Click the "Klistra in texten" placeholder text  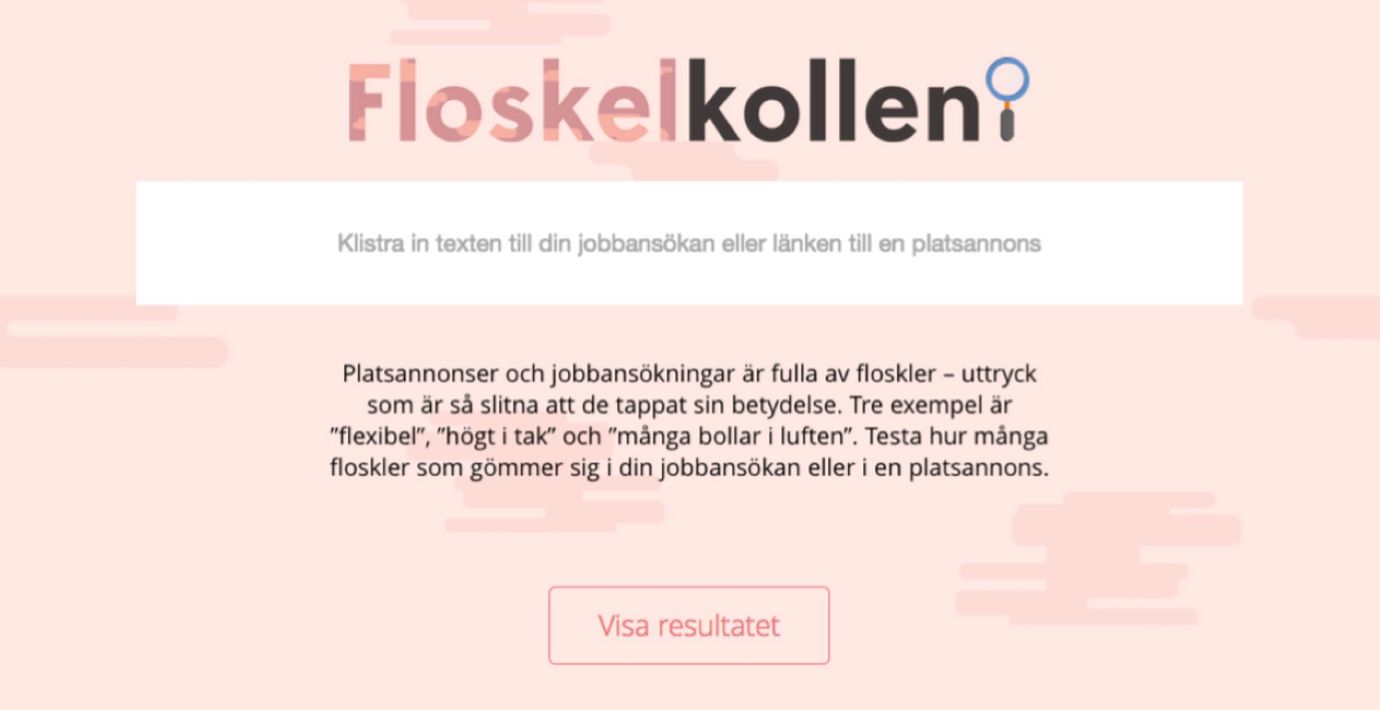(x=689, y=243)
